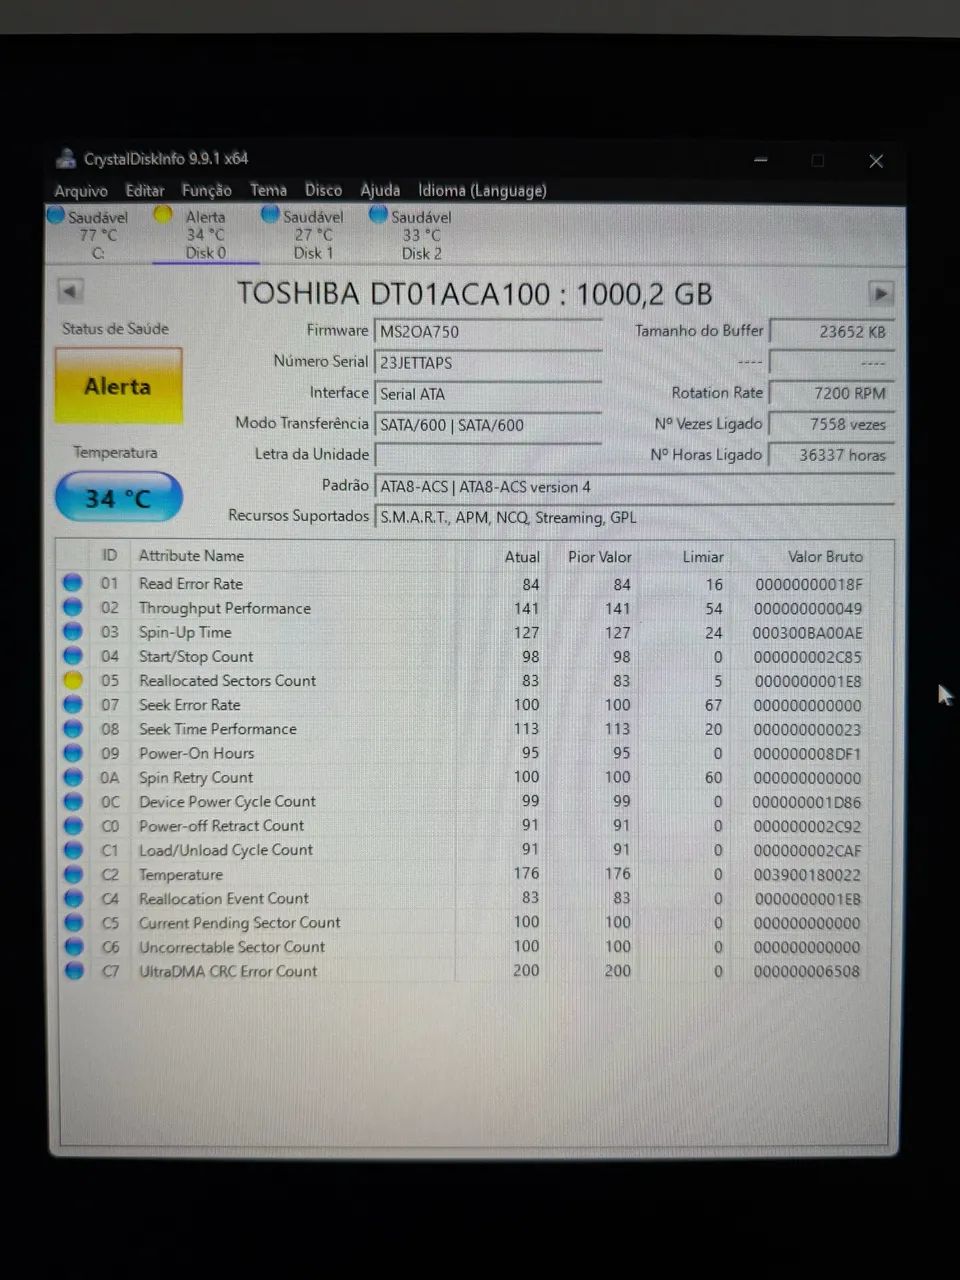Image resolution: width=960 pixels, height=1280 pixels.
Task: Close the CrystalDiskInfo window
Action: [876, 161]
